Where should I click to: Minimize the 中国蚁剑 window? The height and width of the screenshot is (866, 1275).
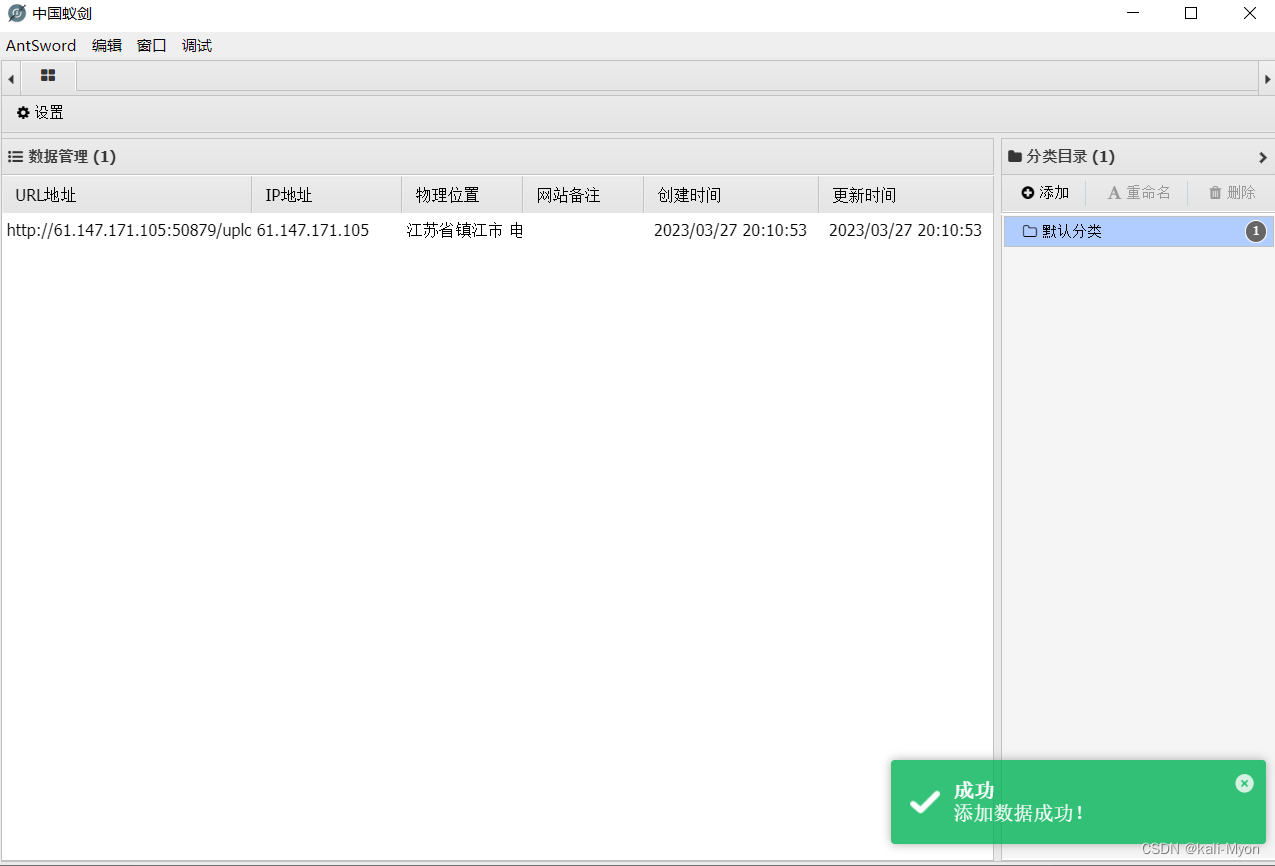tap(1133, 13)
